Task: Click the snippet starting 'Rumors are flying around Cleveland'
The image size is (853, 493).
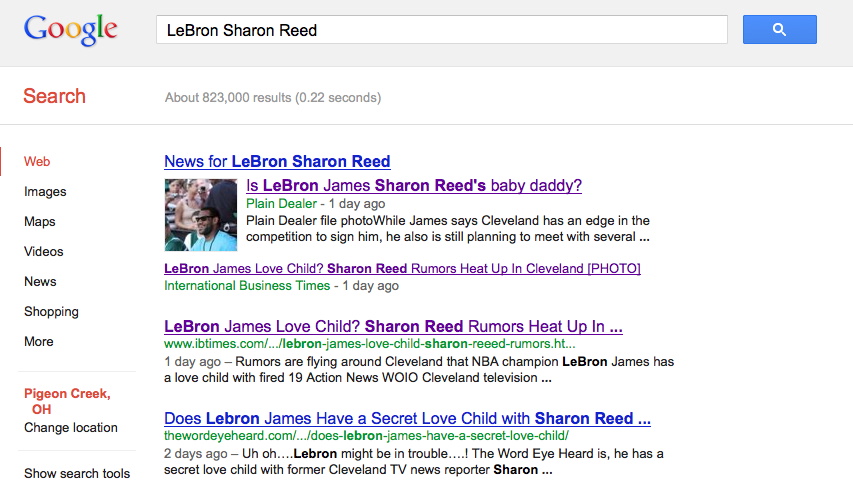Action: click(419, 369)
